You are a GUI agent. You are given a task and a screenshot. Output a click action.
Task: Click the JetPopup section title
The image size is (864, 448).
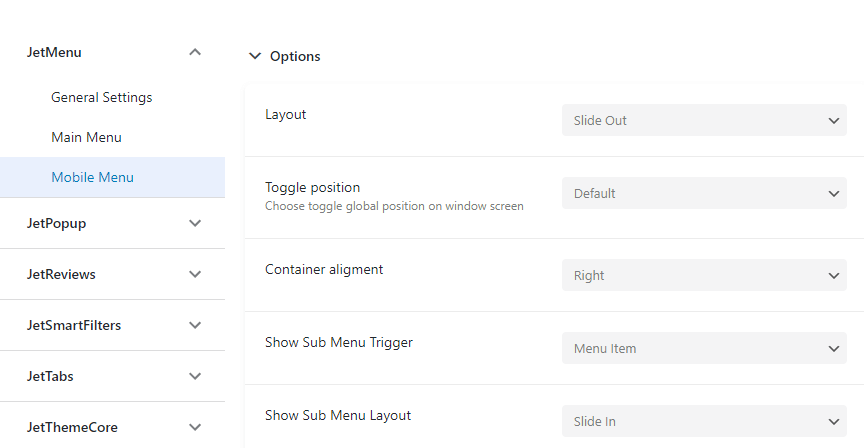point(56,224)
